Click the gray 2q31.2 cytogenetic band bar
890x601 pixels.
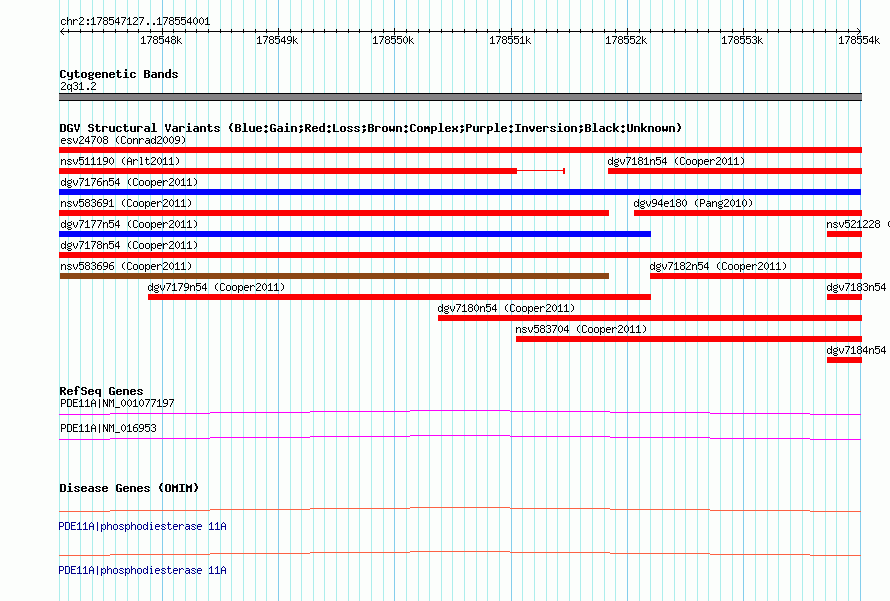click(460, 97)
